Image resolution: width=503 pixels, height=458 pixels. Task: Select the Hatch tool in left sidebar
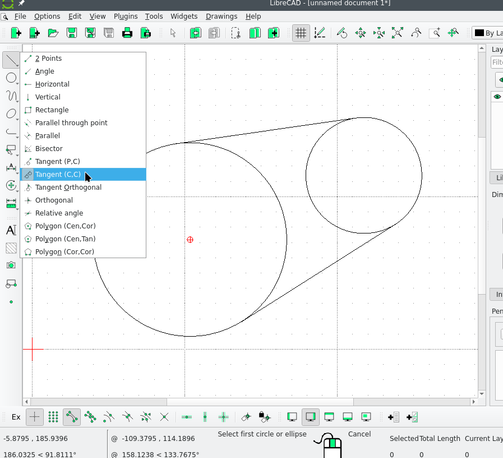(x=11, y=248)
